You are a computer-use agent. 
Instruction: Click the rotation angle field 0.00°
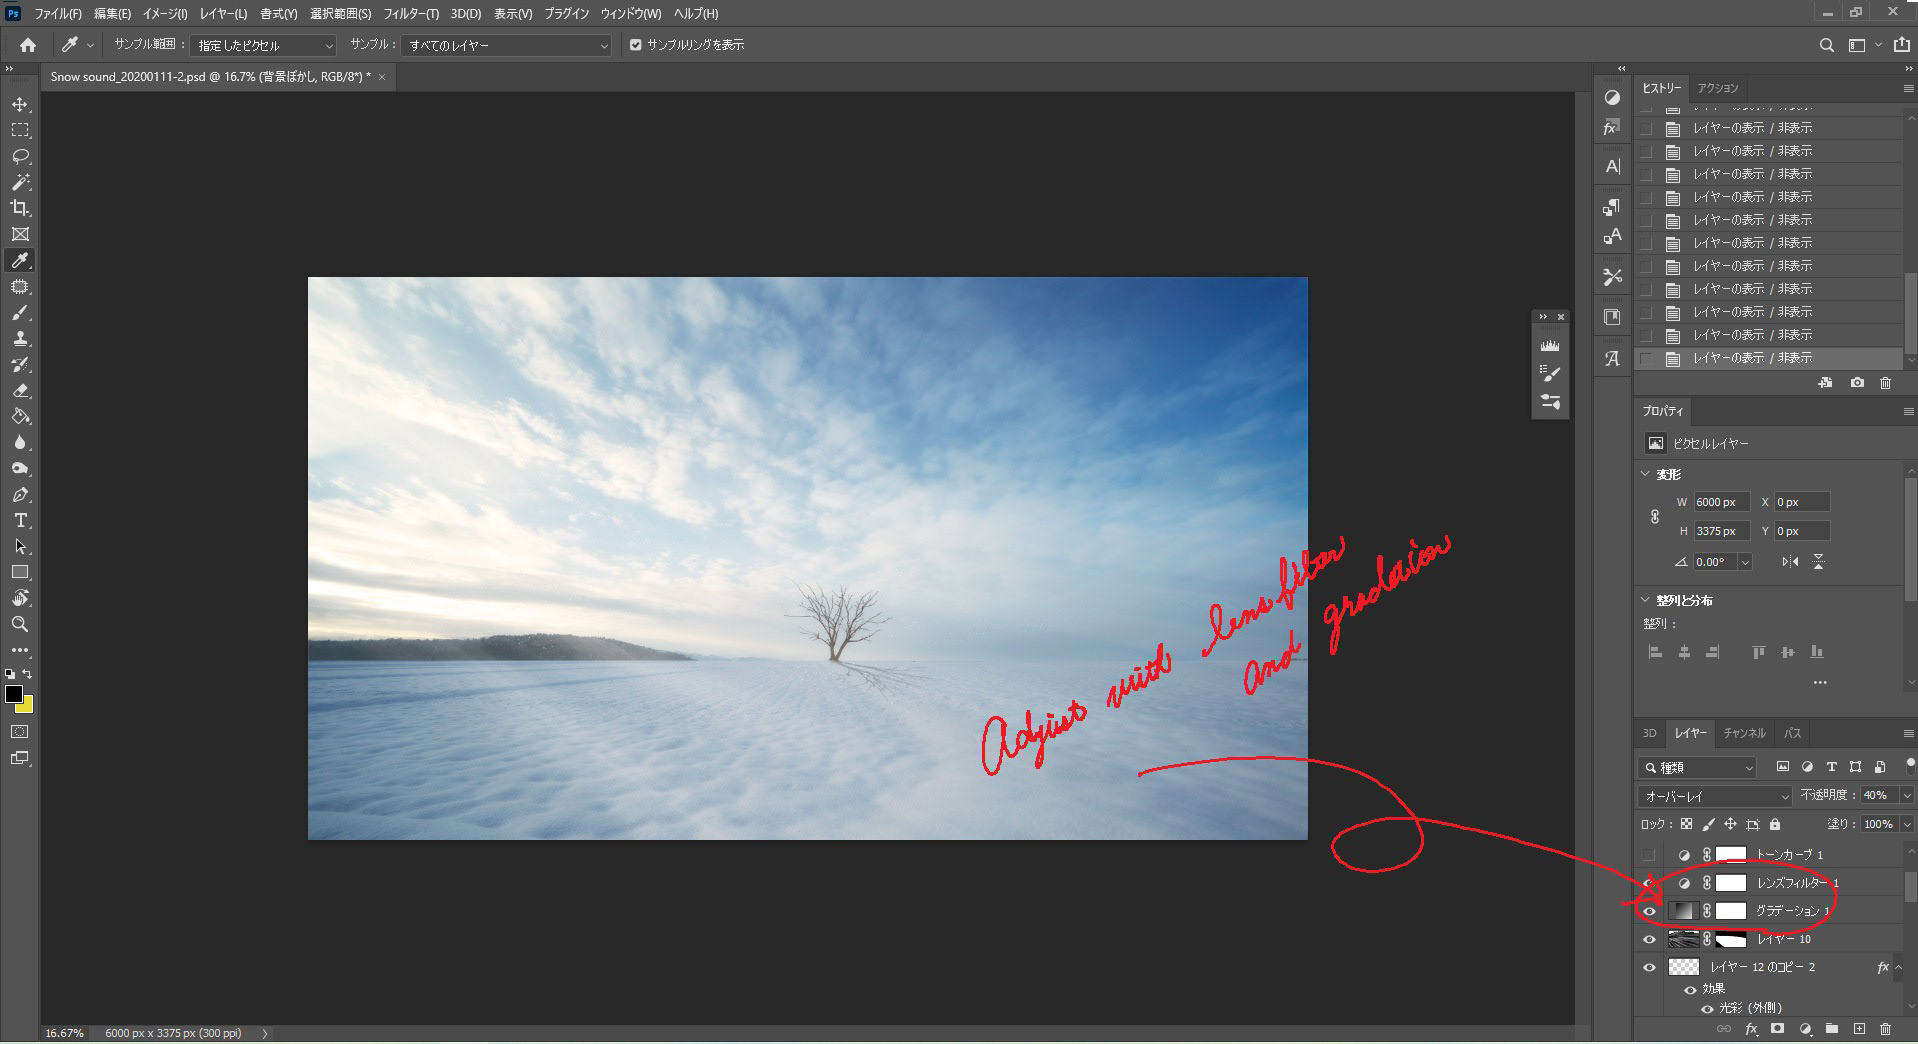[1715, 562]
